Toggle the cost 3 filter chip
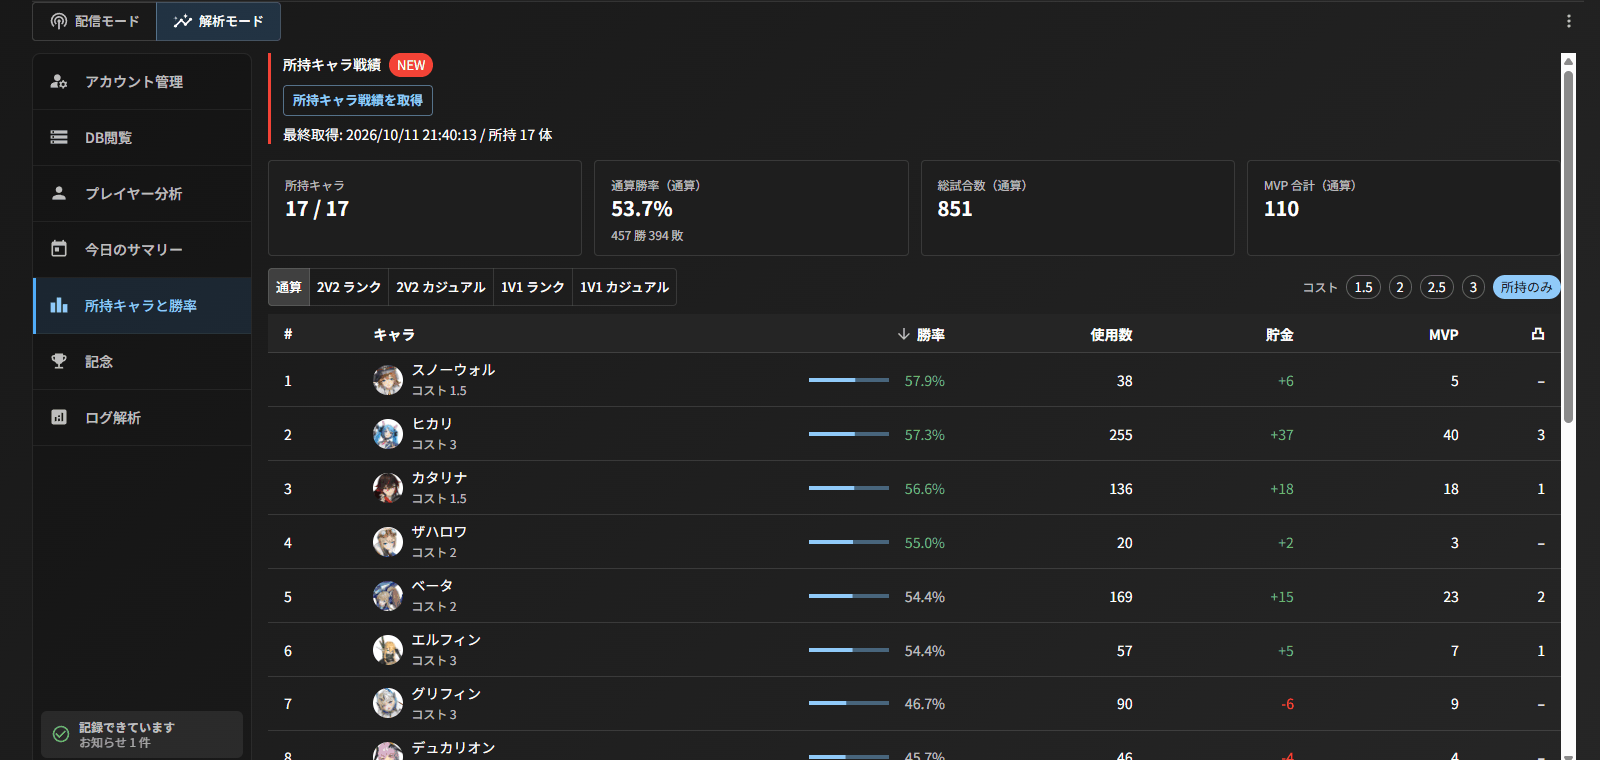Image resolution: width=1600 pixels, height=760 pixels. pos(1473,287)
